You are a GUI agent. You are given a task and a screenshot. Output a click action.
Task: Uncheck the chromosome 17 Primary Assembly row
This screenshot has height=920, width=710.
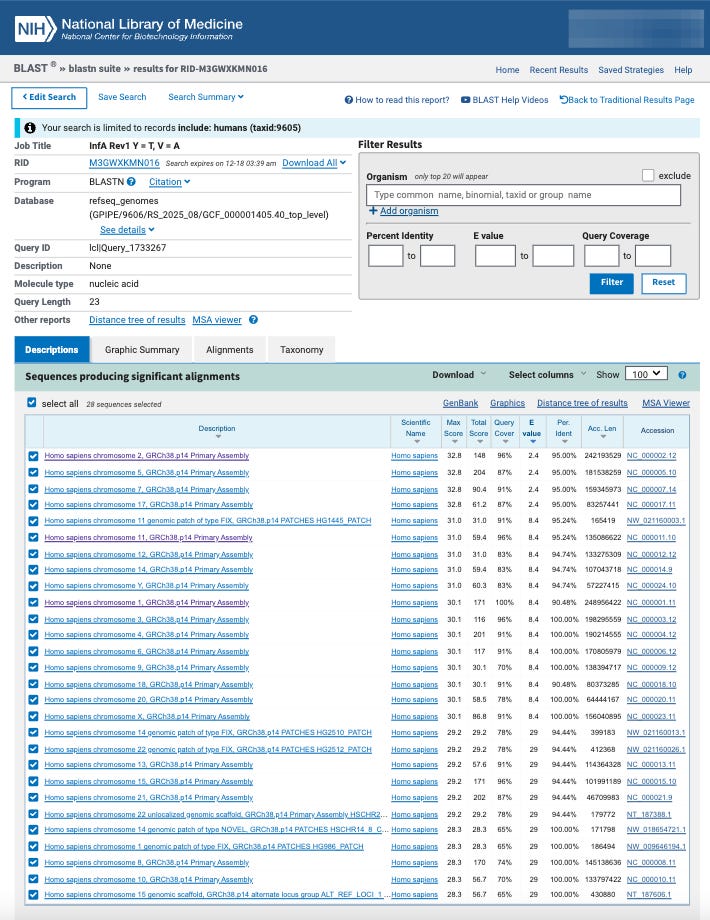point(33,505)
